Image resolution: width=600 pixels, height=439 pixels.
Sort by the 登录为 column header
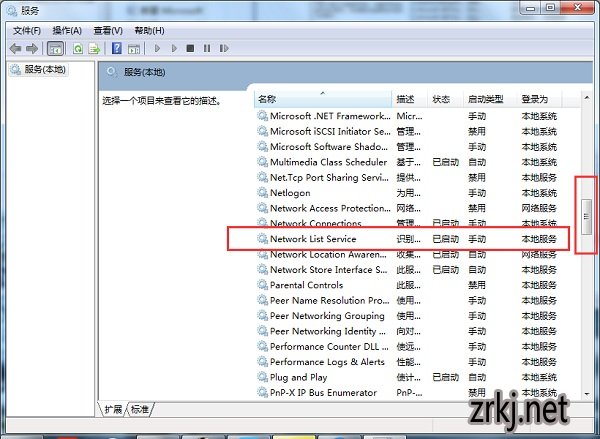[539, 99]
